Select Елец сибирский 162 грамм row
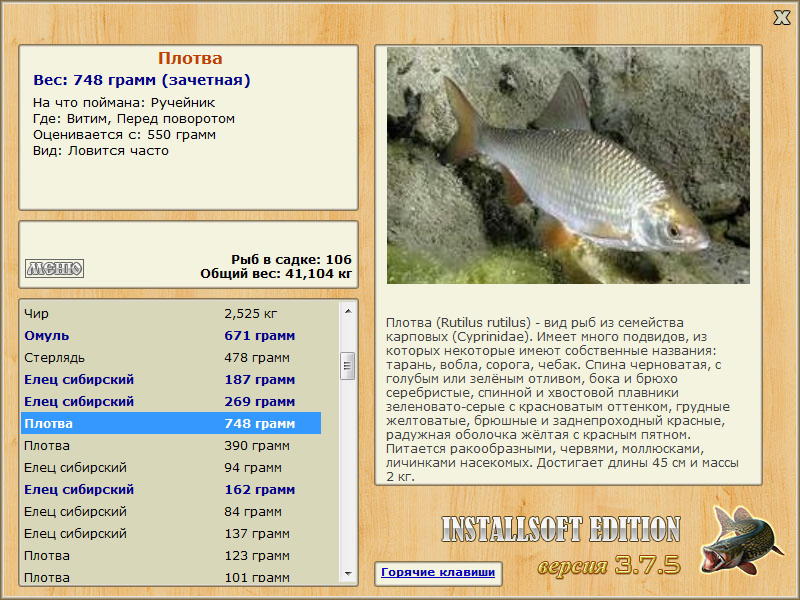The image size is (800, 600). [x=171, y=489]
